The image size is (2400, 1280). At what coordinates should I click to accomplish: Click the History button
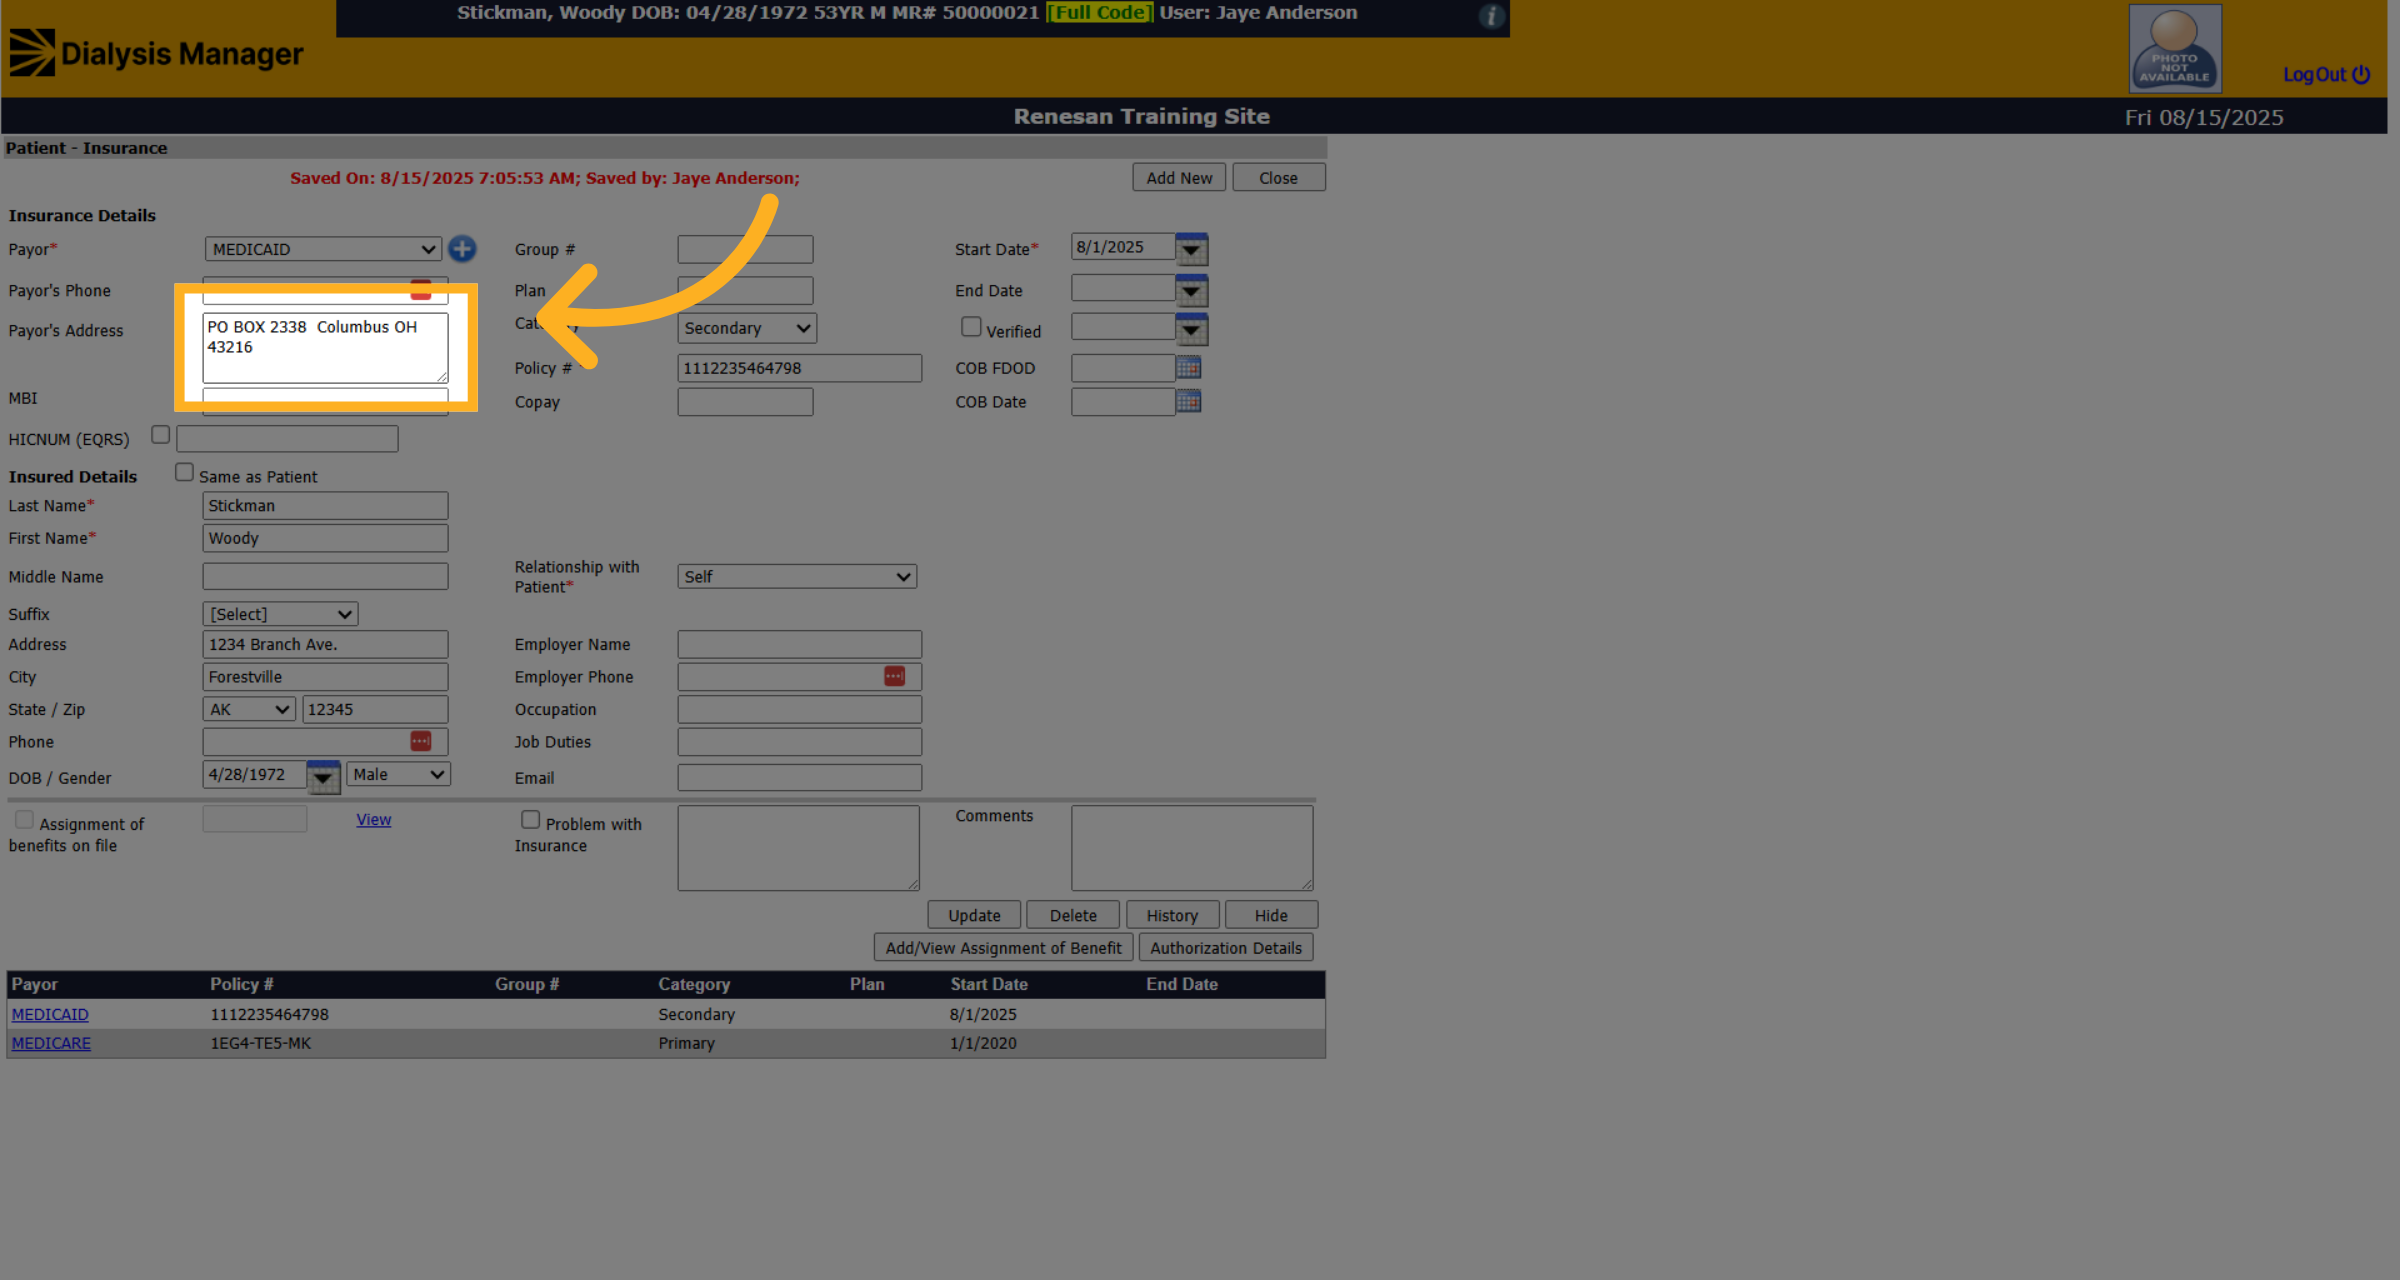(1172, 915)
